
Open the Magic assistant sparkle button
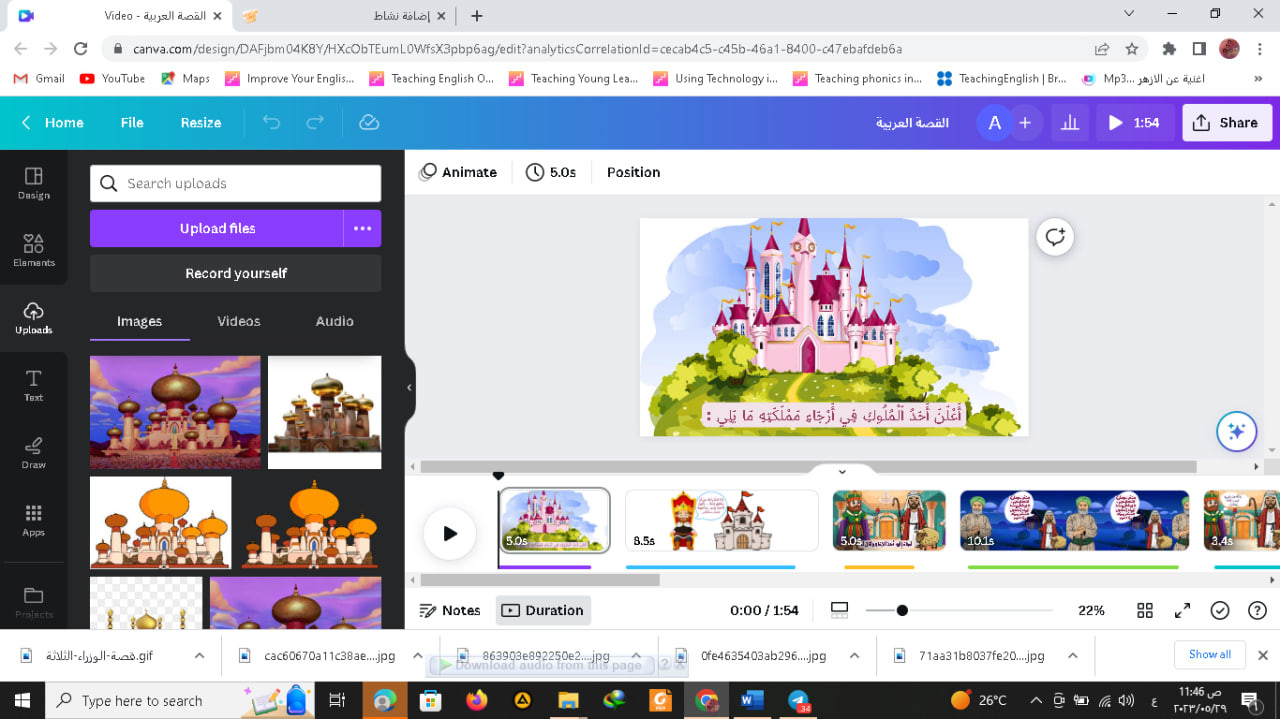click(1236, 432)
